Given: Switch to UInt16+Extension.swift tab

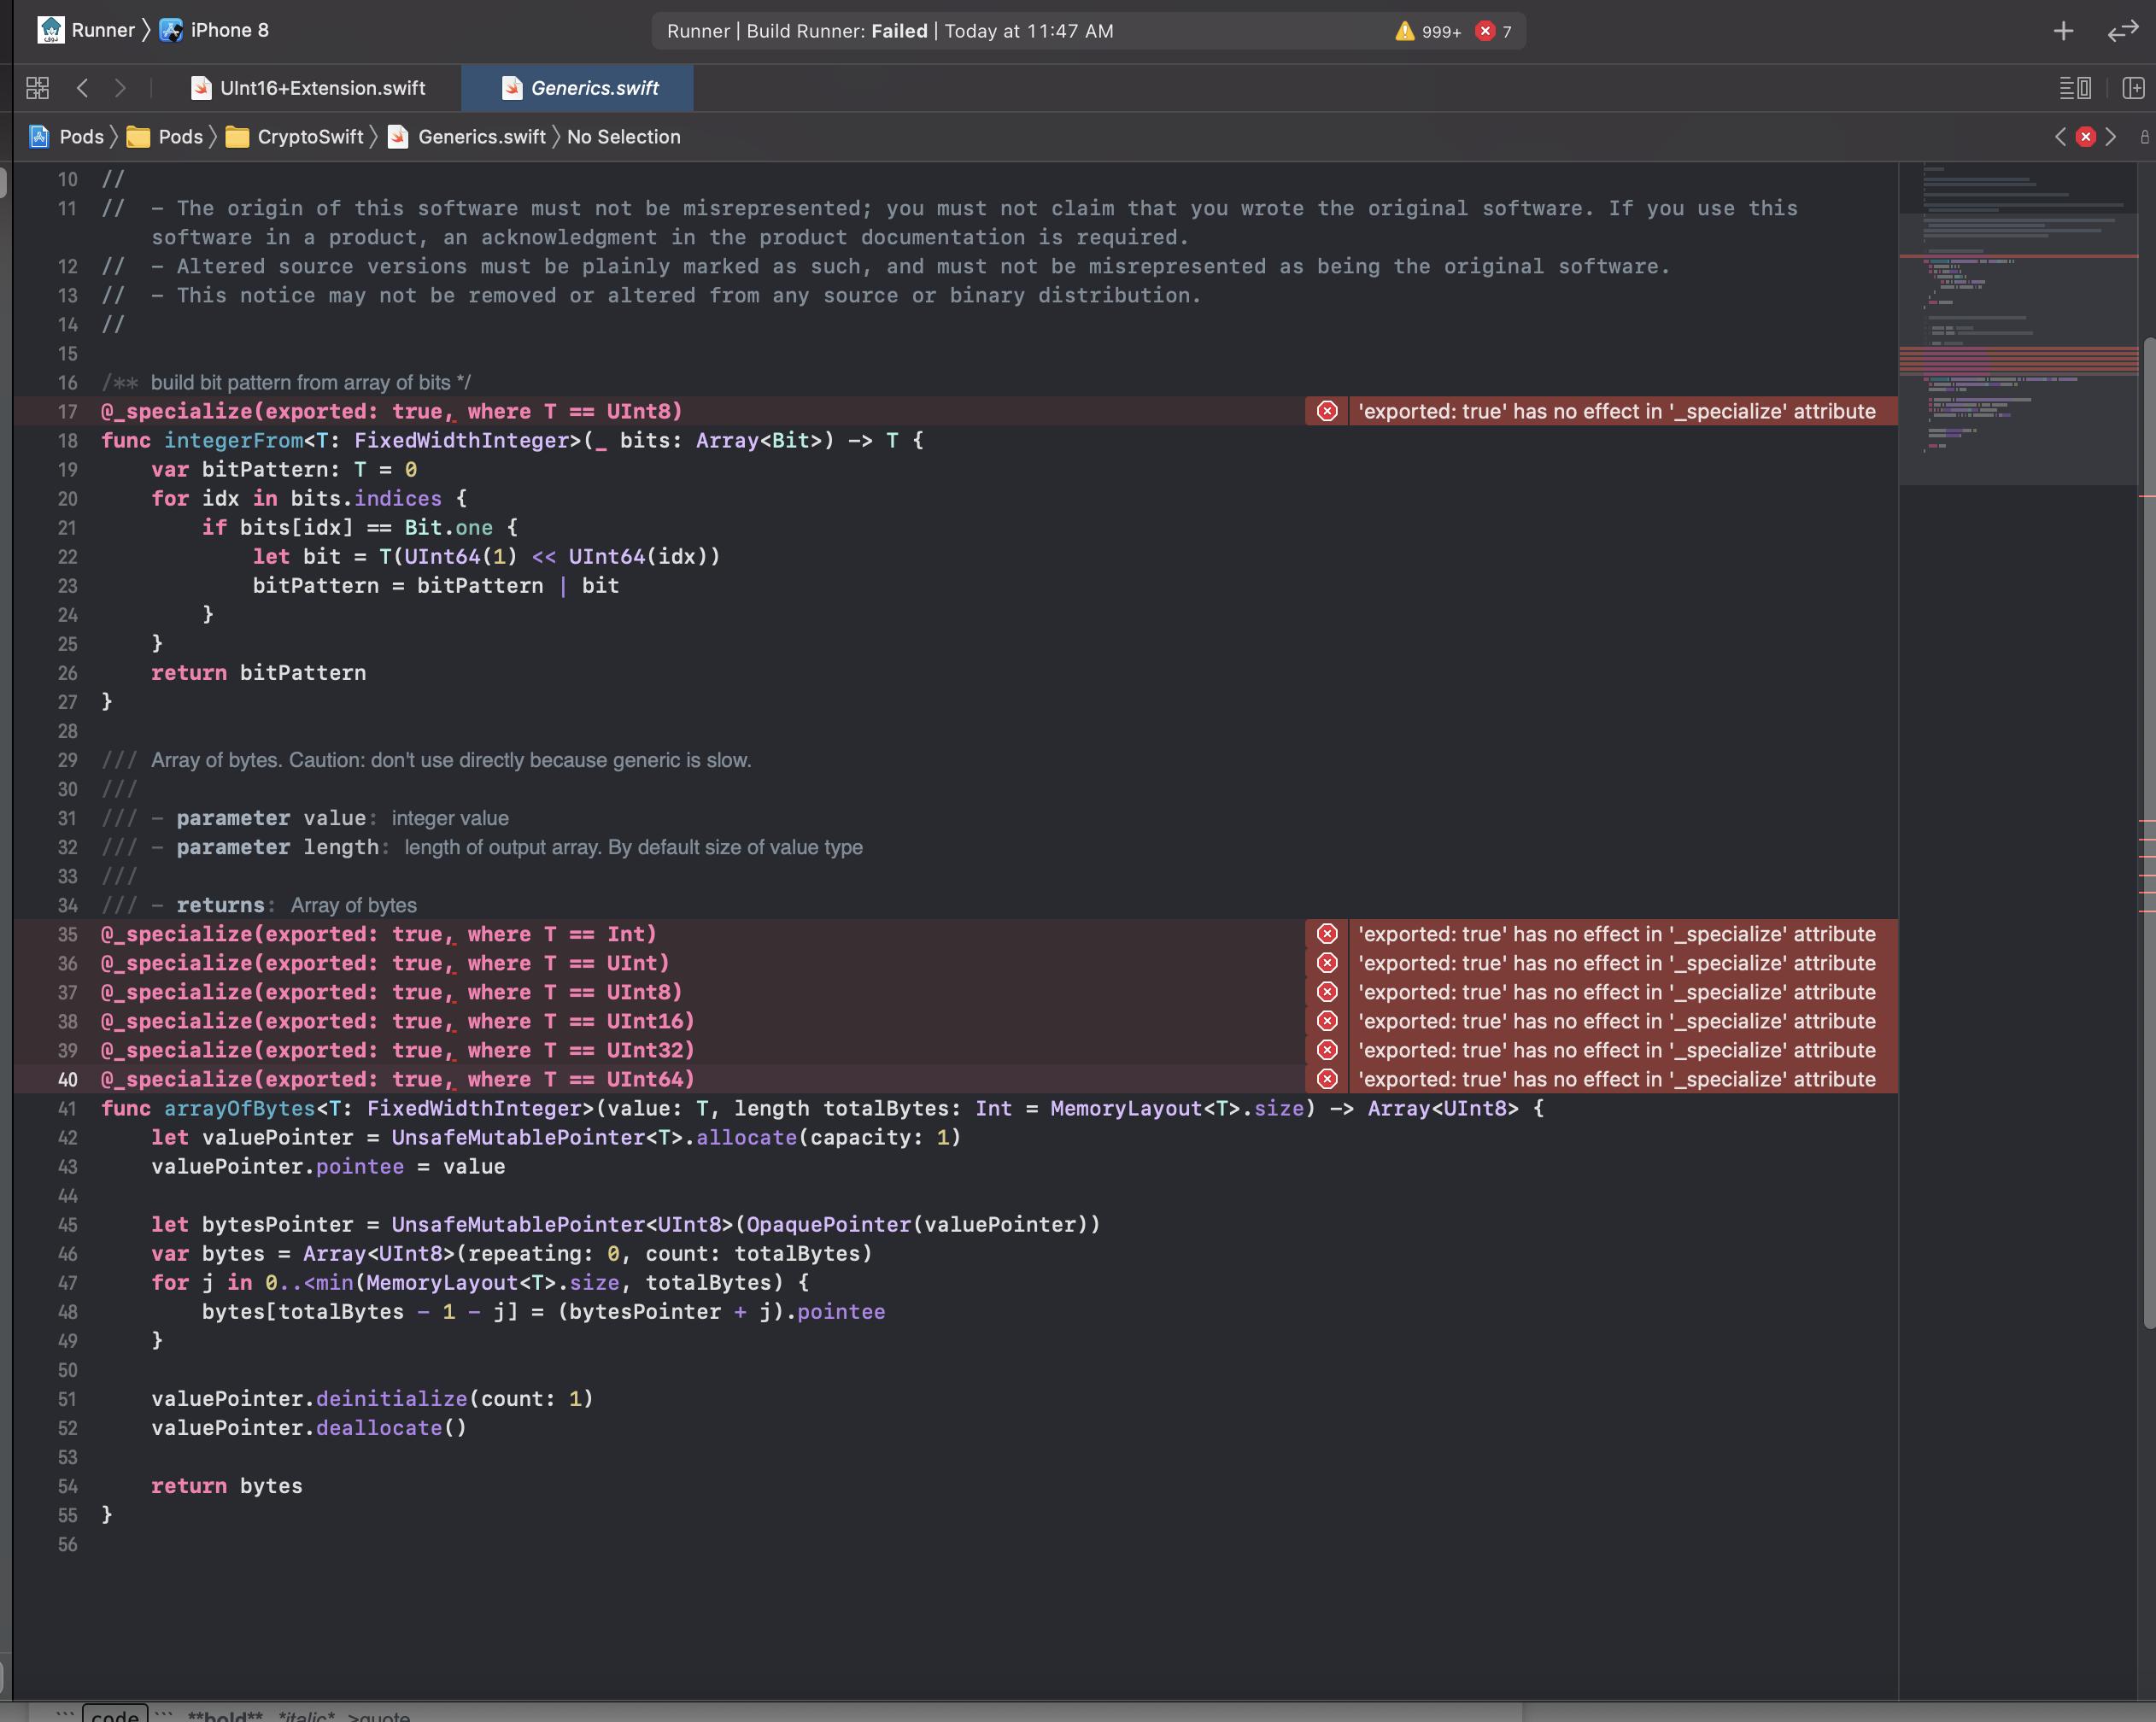Looking at the screenshot, I should click(308, 88).
